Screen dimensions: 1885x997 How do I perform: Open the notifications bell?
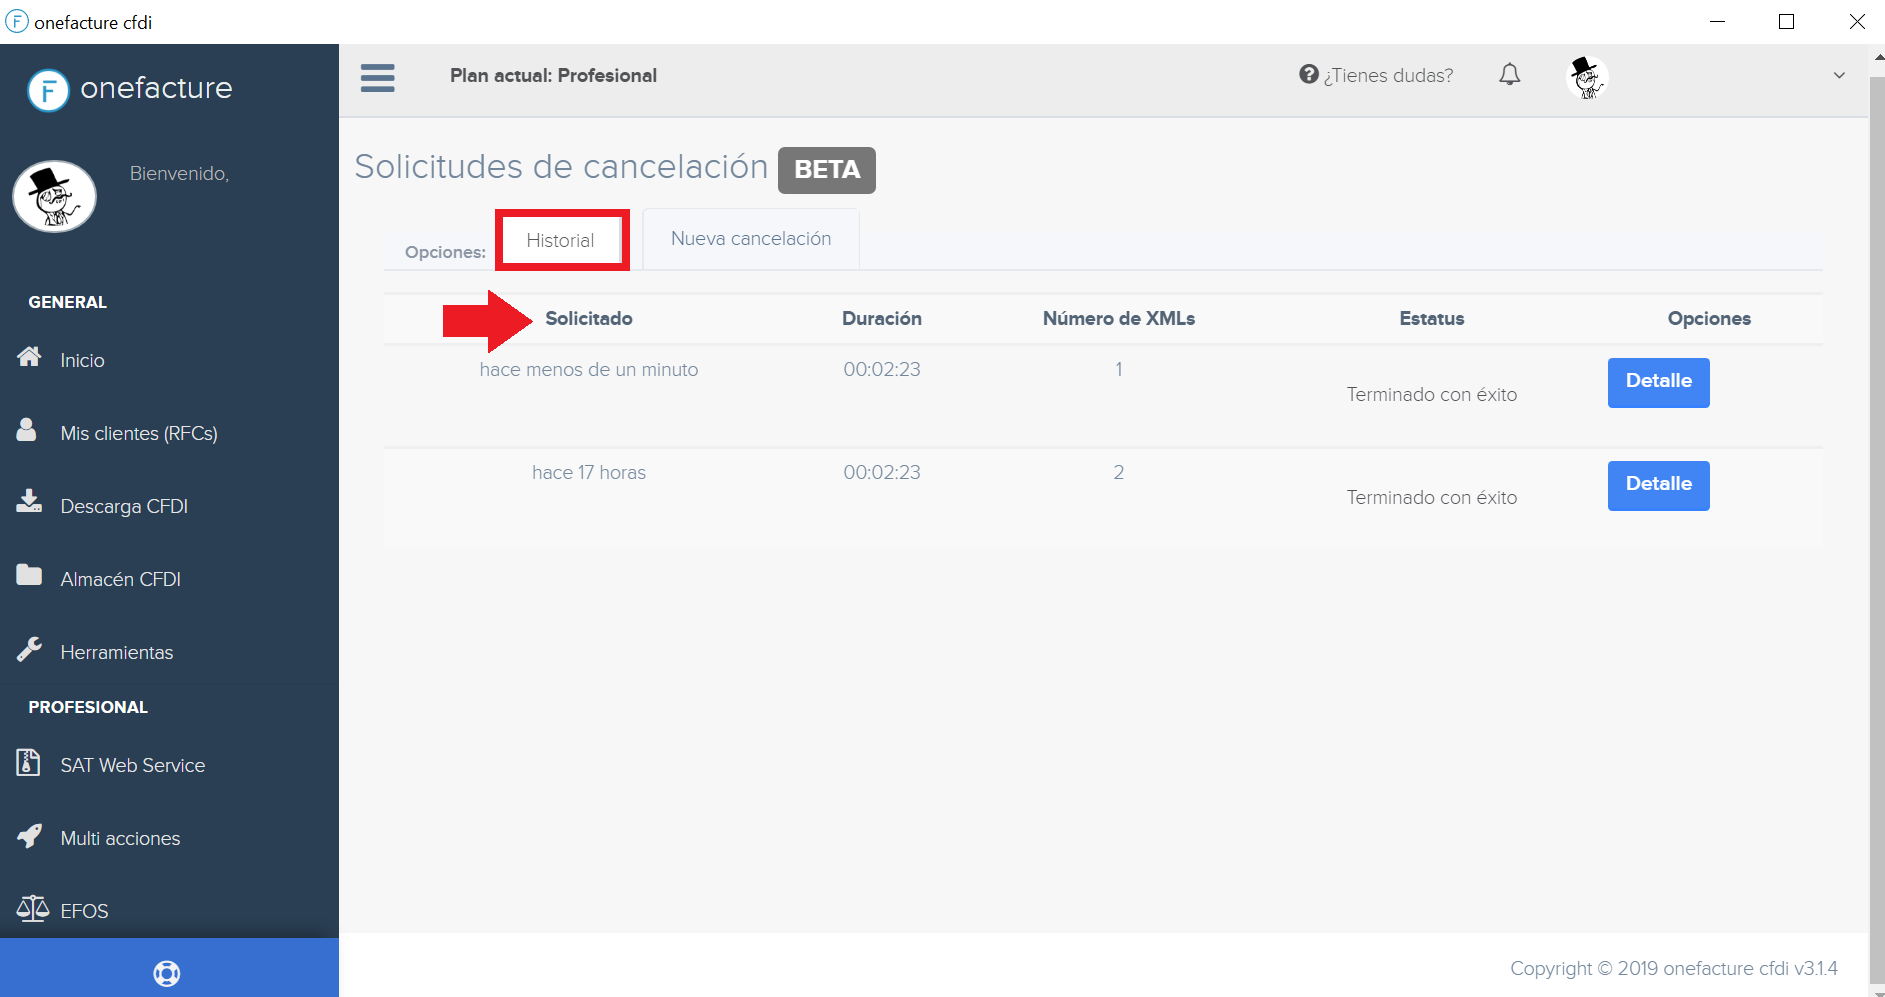tap(1509, 75)
